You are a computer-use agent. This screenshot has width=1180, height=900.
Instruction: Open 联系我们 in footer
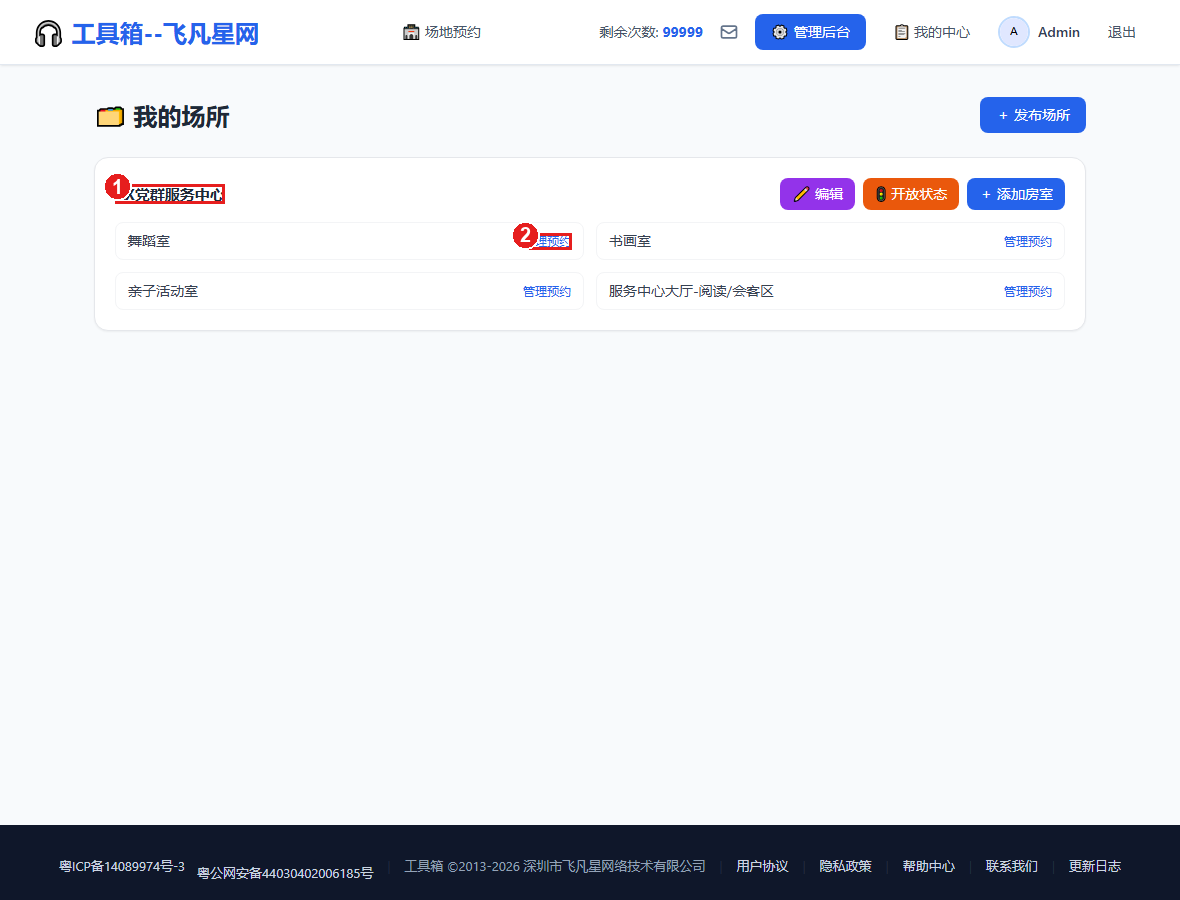(x=1011, y=866)
